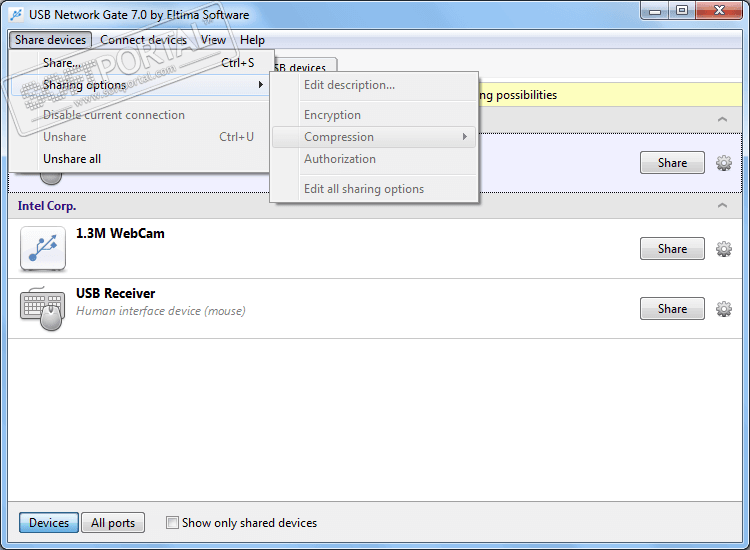This screenshot has height=550, width=750.
Task: Click Human interface device (mouse) description
Action: (161, 311)
